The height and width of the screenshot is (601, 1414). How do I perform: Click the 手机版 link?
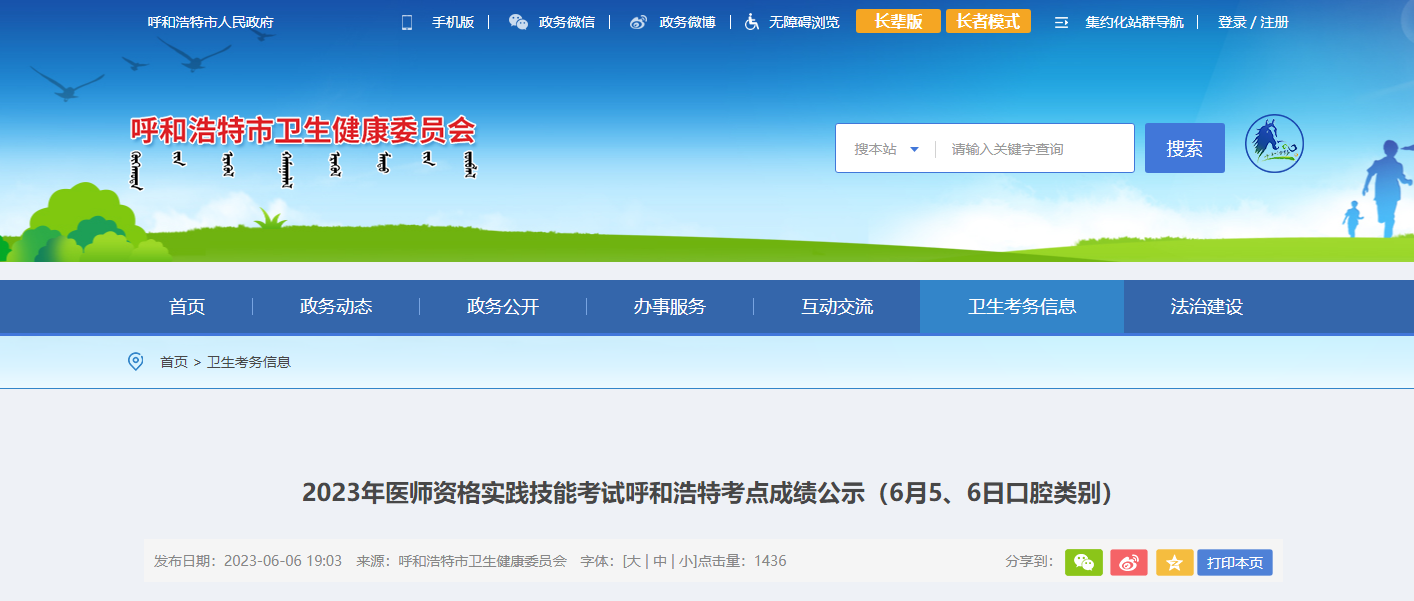[453, 22]
